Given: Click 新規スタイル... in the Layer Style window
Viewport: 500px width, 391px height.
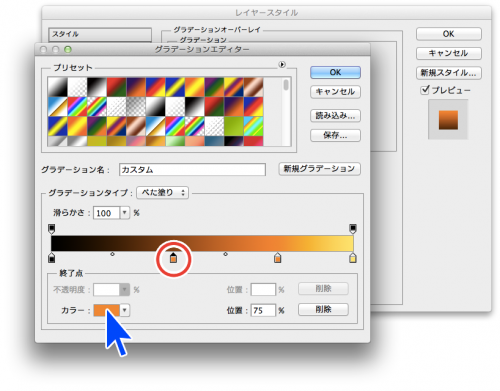Looking at the screenshot, I should coord(449,73).
